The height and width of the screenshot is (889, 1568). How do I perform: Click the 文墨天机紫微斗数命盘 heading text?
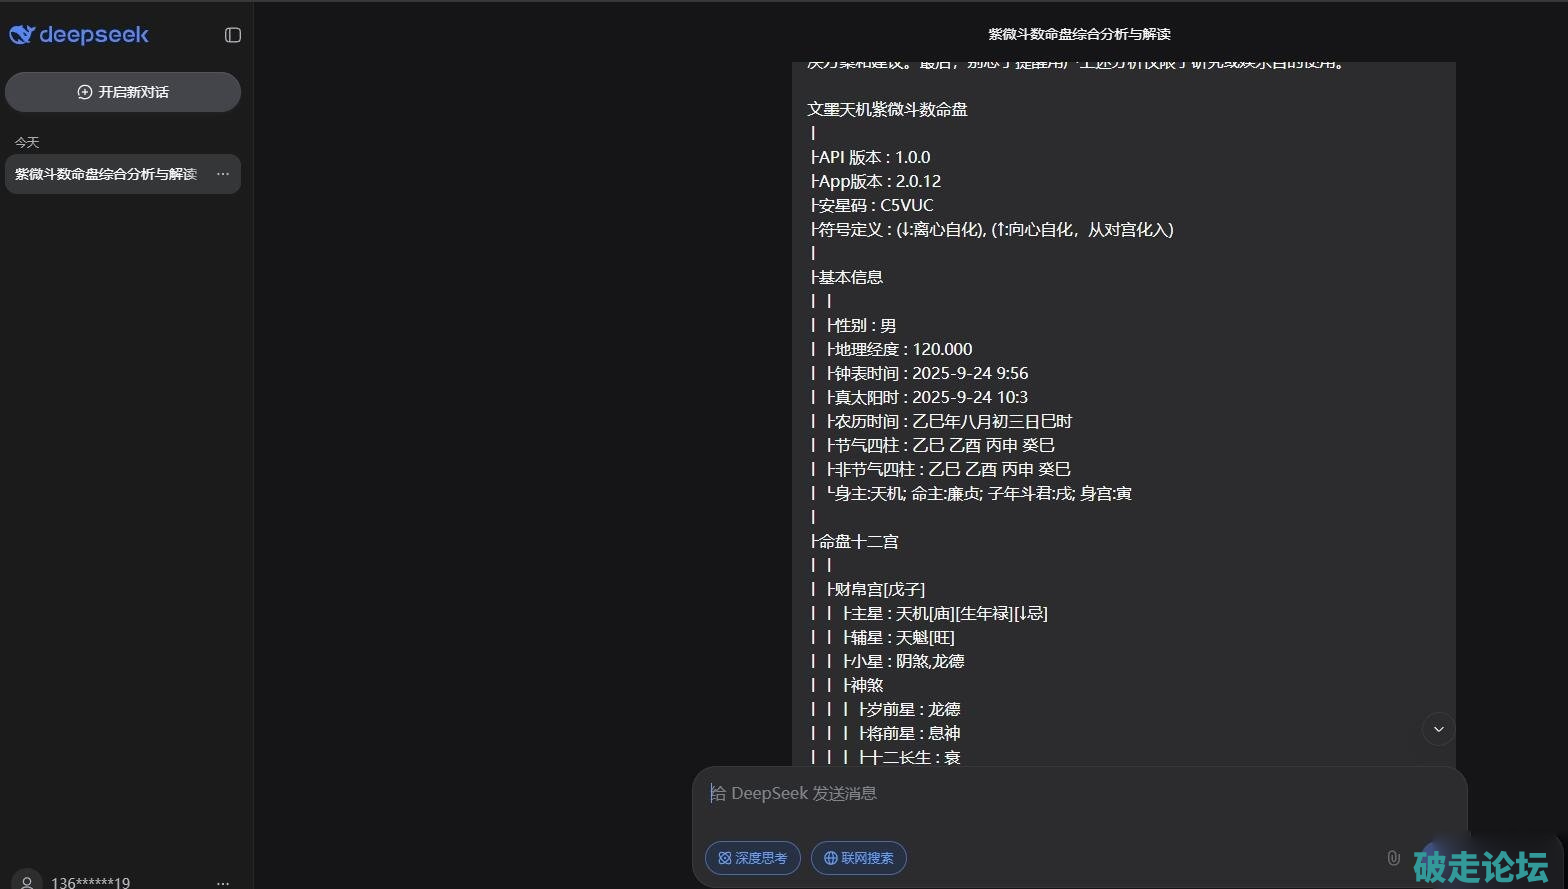(887, 109)
